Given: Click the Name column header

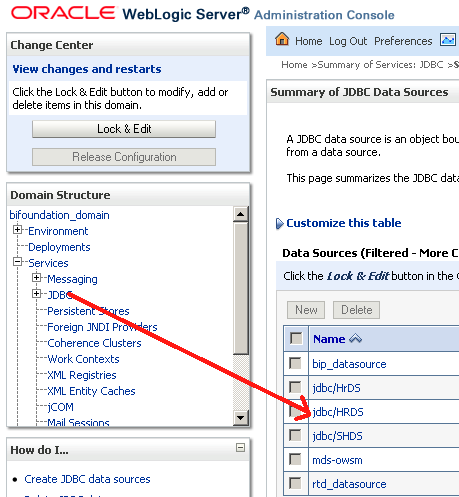Looking at the screenshot, I should (x=329, y=339).
